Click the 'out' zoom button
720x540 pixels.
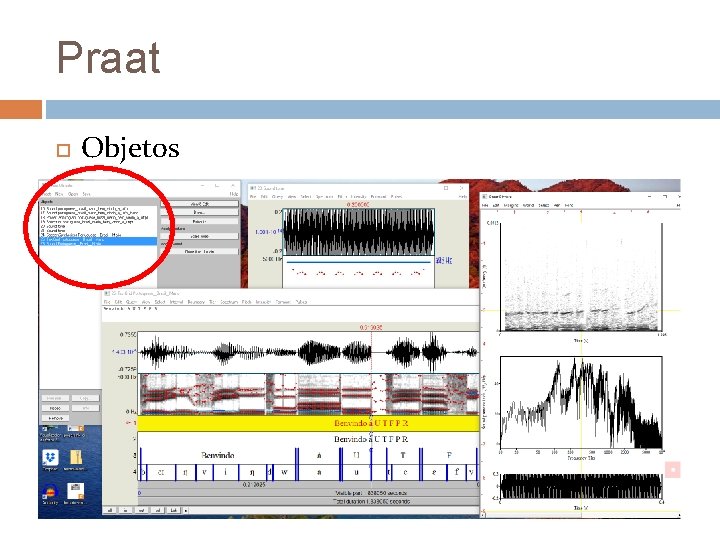coord(141,510)
